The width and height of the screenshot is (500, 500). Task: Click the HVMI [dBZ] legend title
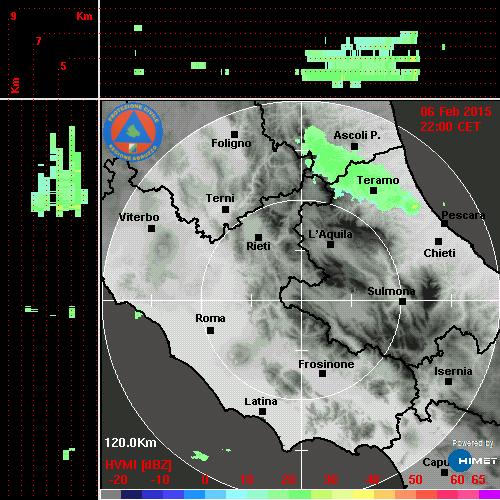tap(138, 465)
